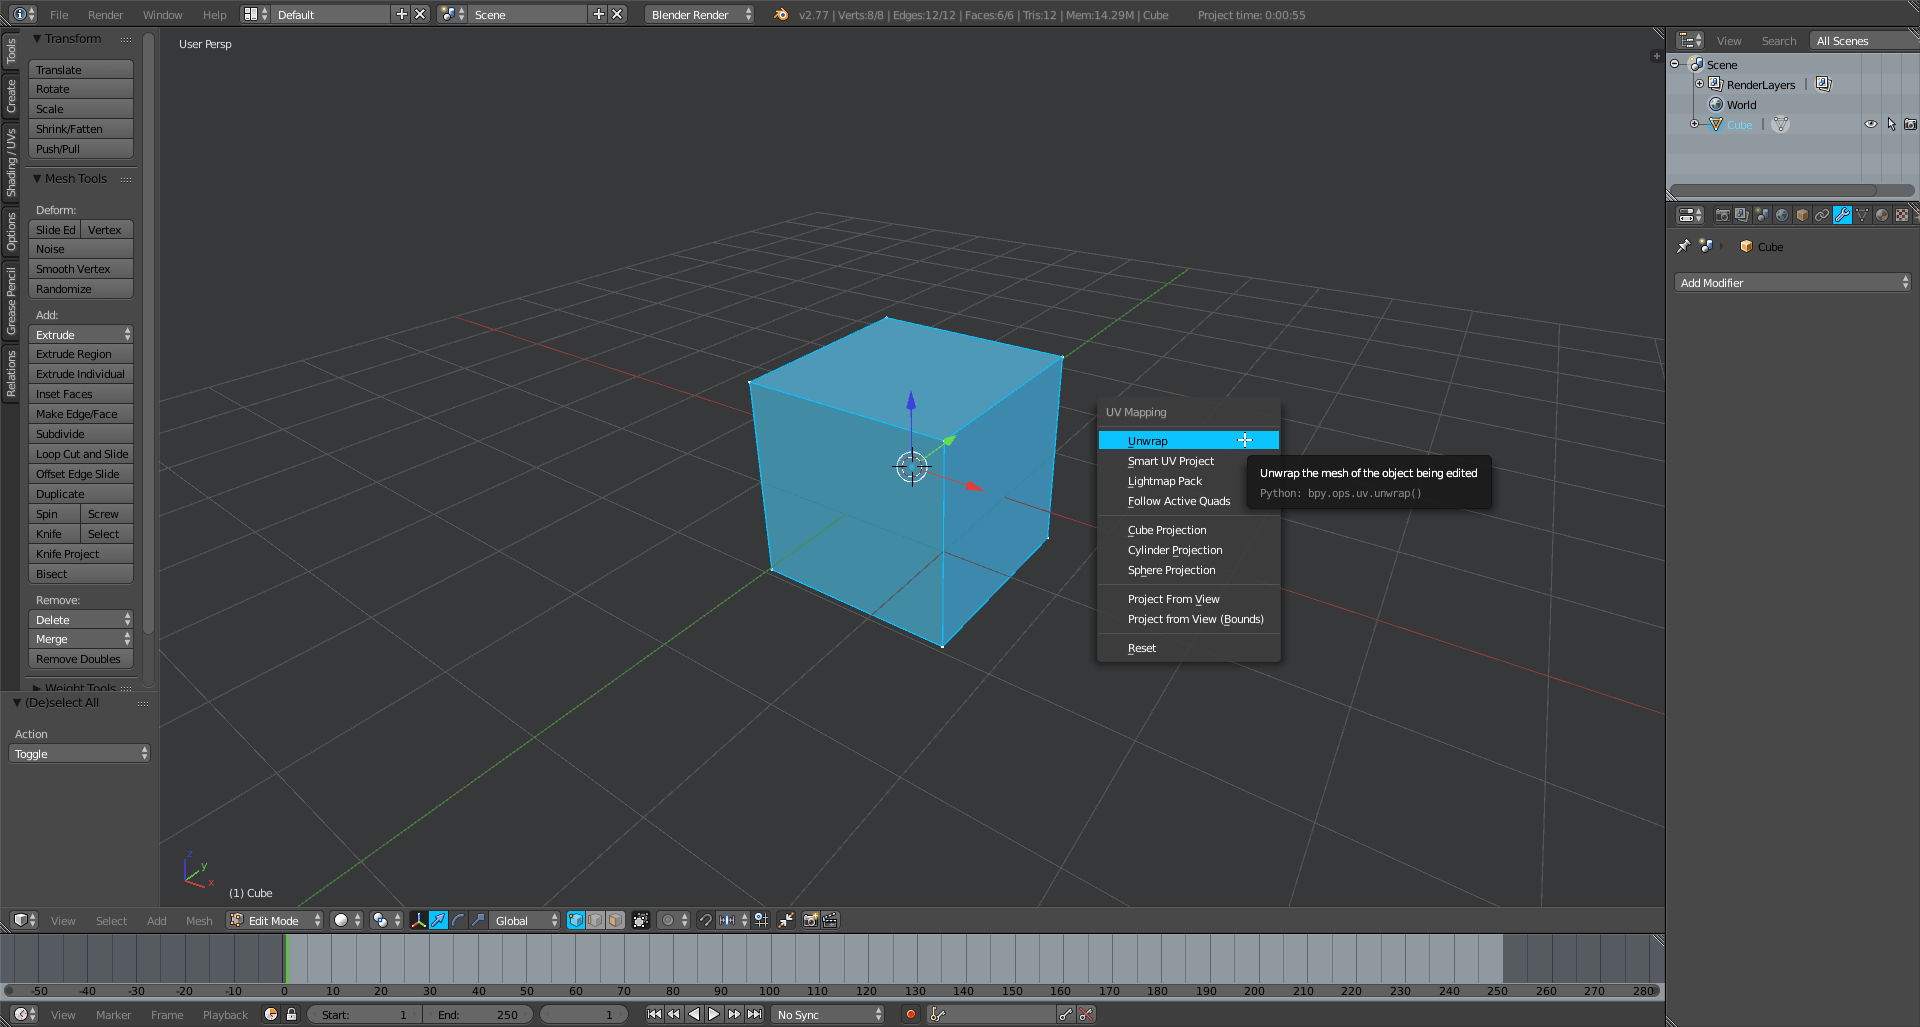Open the Global orientation dropdown

(x=525, y=920)
